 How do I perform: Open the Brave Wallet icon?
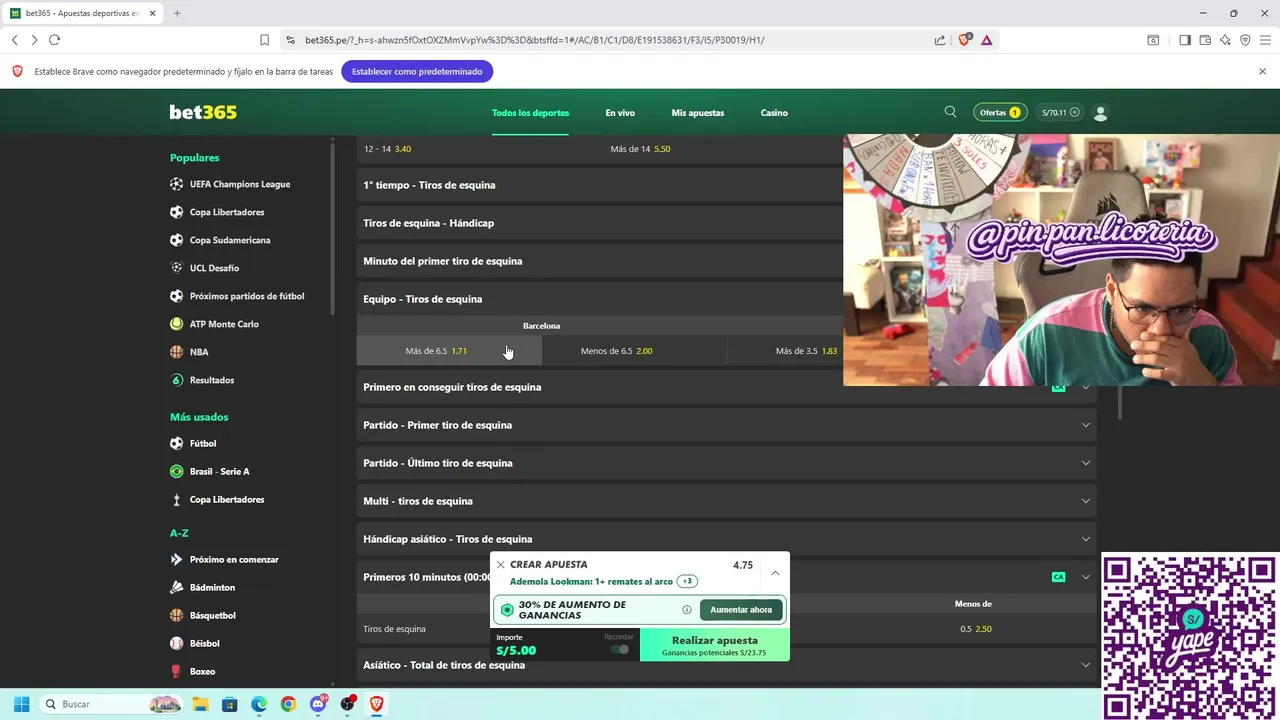coord(1205,40)
